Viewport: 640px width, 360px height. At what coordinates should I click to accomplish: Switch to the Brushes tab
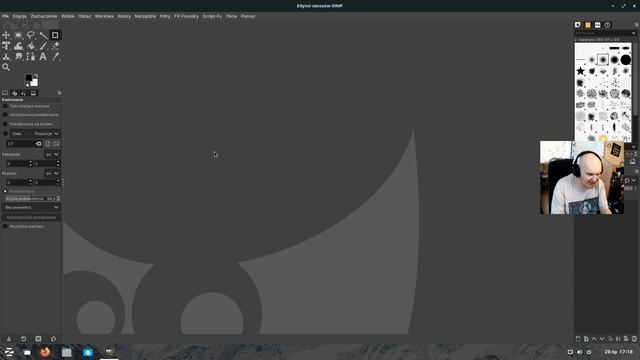point(578,25)
